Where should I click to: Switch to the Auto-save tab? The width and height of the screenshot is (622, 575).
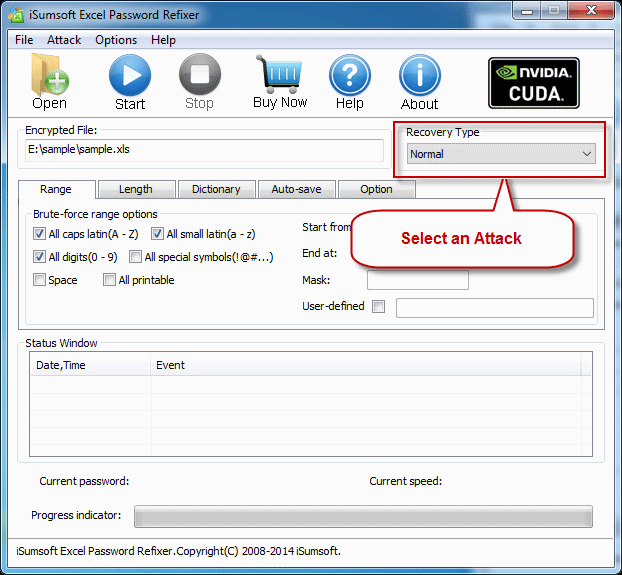(x=296, y=189)
